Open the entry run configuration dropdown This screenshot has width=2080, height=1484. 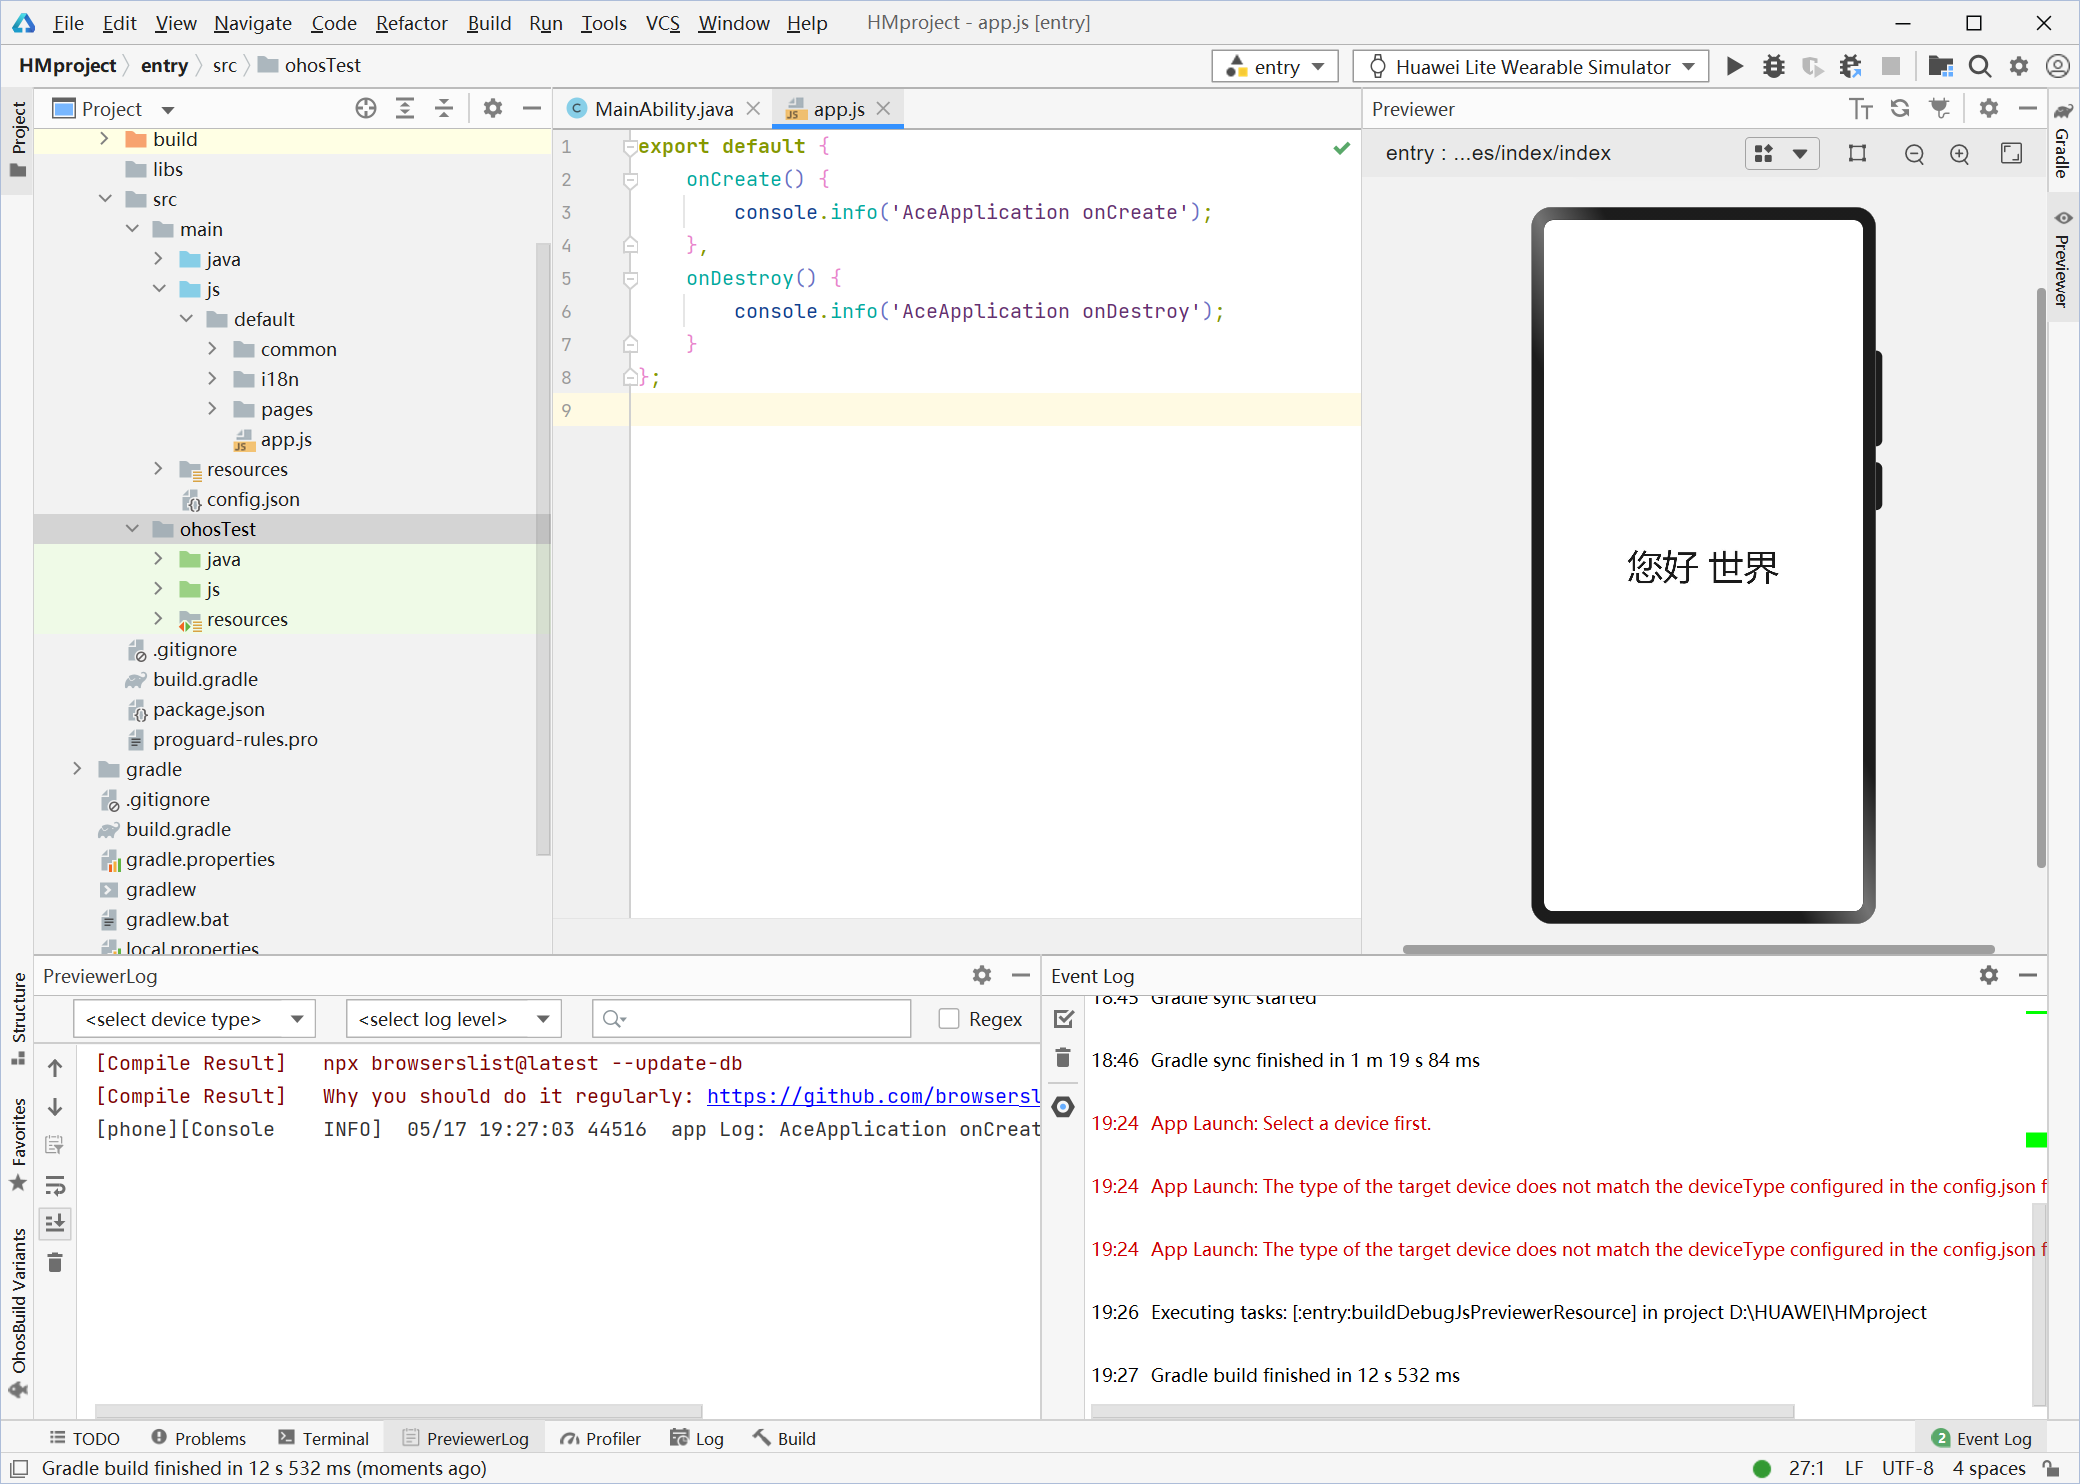point(1275,66)
